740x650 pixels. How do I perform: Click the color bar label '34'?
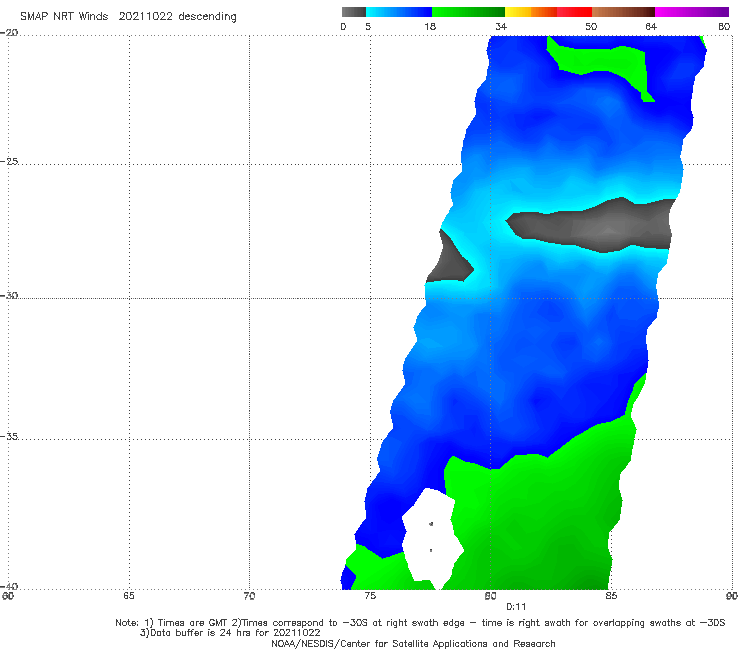click(501, 26)
